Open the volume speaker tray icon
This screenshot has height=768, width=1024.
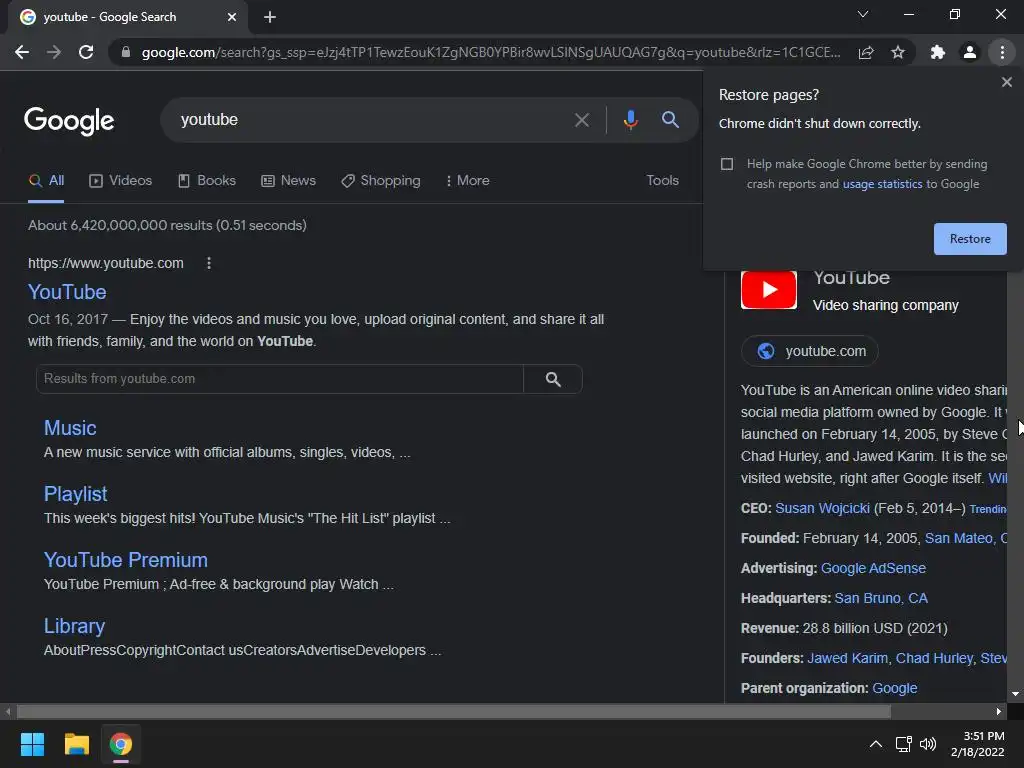pyautogui.click(x=927, y=744)
